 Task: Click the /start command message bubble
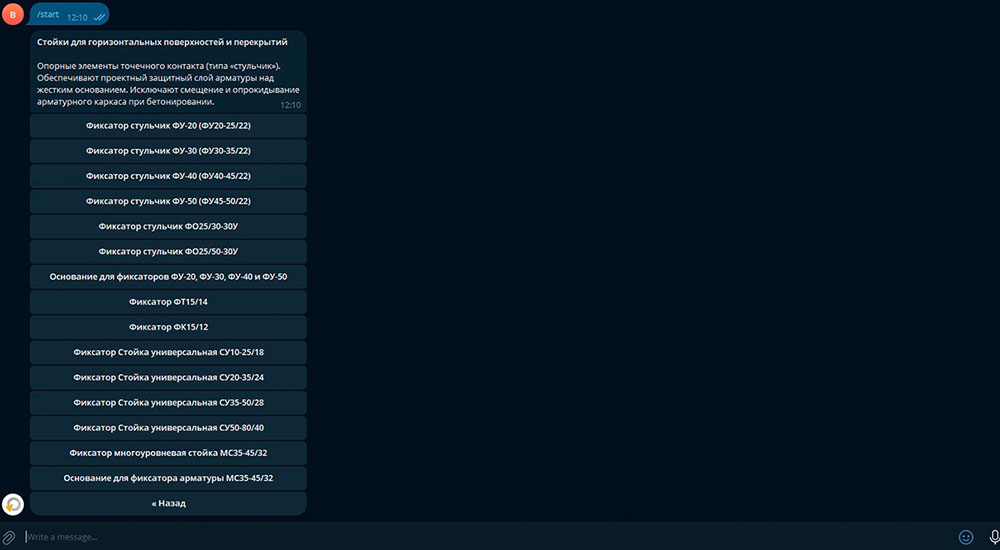69,15
